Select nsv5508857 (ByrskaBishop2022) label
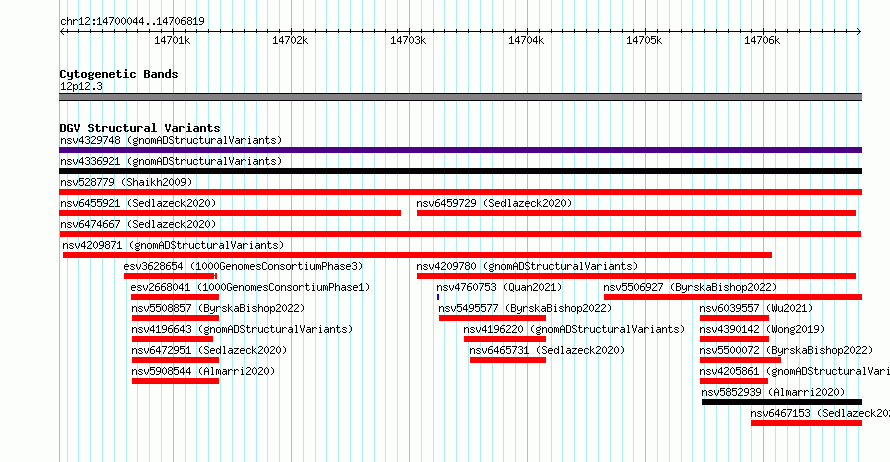The image size is (890, 462). [218, 308]
